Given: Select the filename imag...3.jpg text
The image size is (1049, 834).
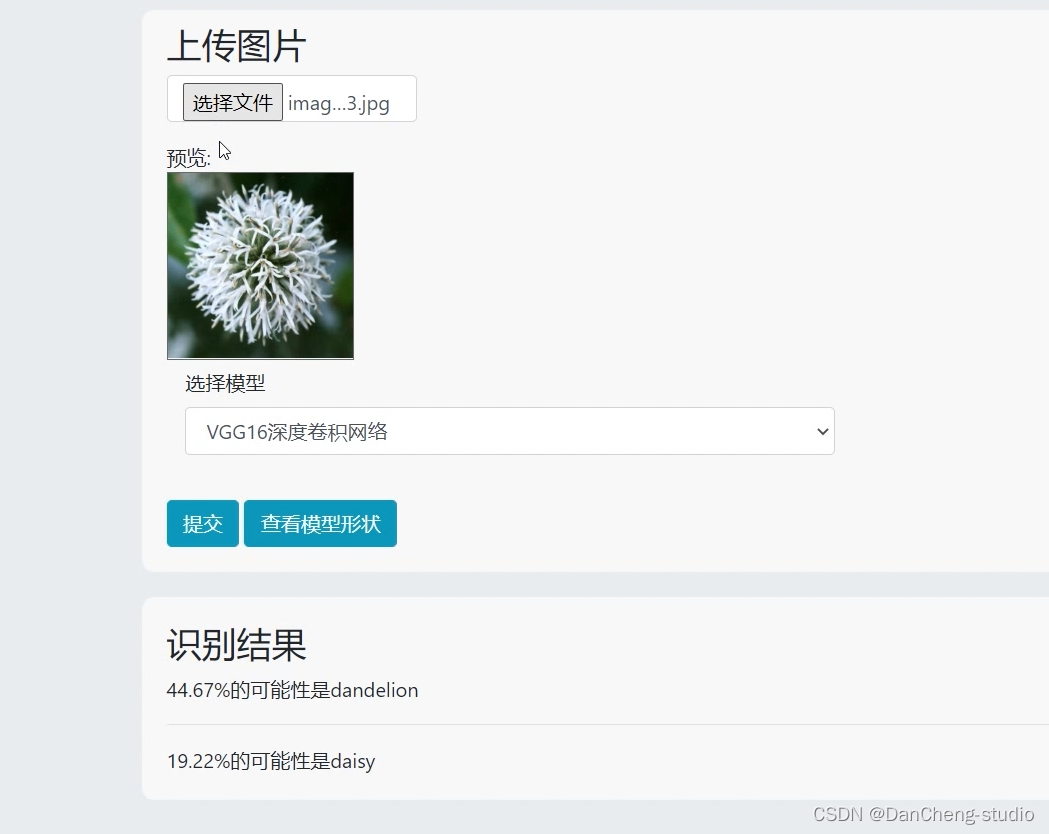Looking at the screenshot, I should 338,103.
